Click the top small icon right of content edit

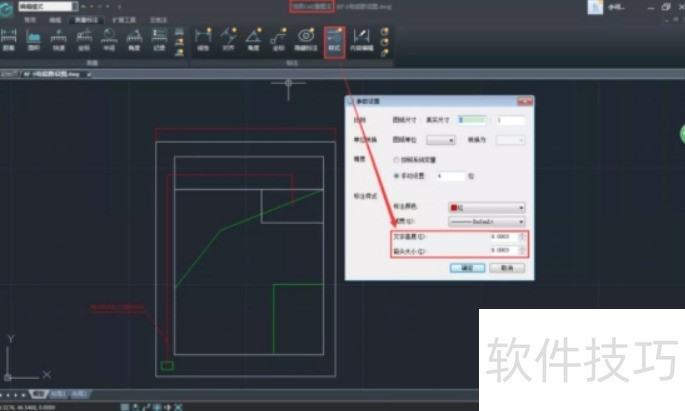click(x=384, y=32)
